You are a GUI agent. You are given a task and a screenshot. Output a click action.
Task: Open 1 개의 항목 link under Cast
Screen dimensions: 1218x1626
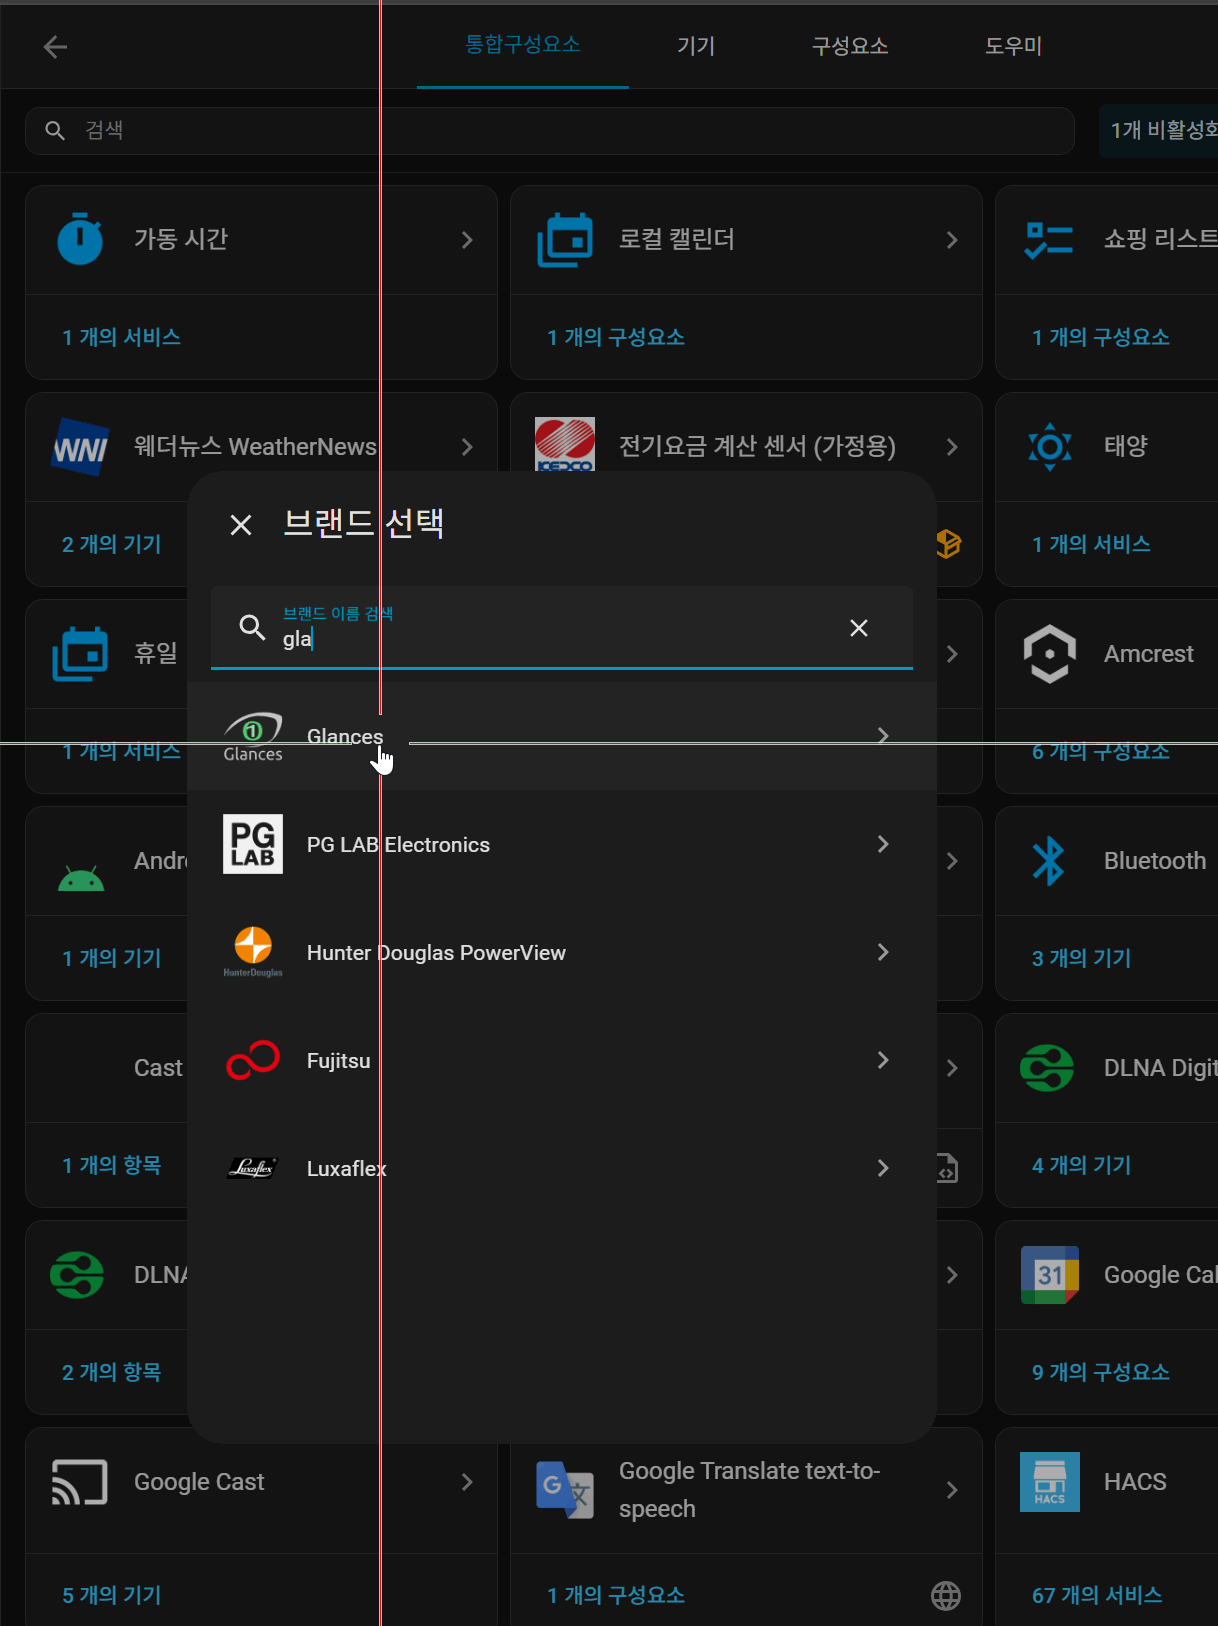pyautogui.click(x=111, y=1165)
